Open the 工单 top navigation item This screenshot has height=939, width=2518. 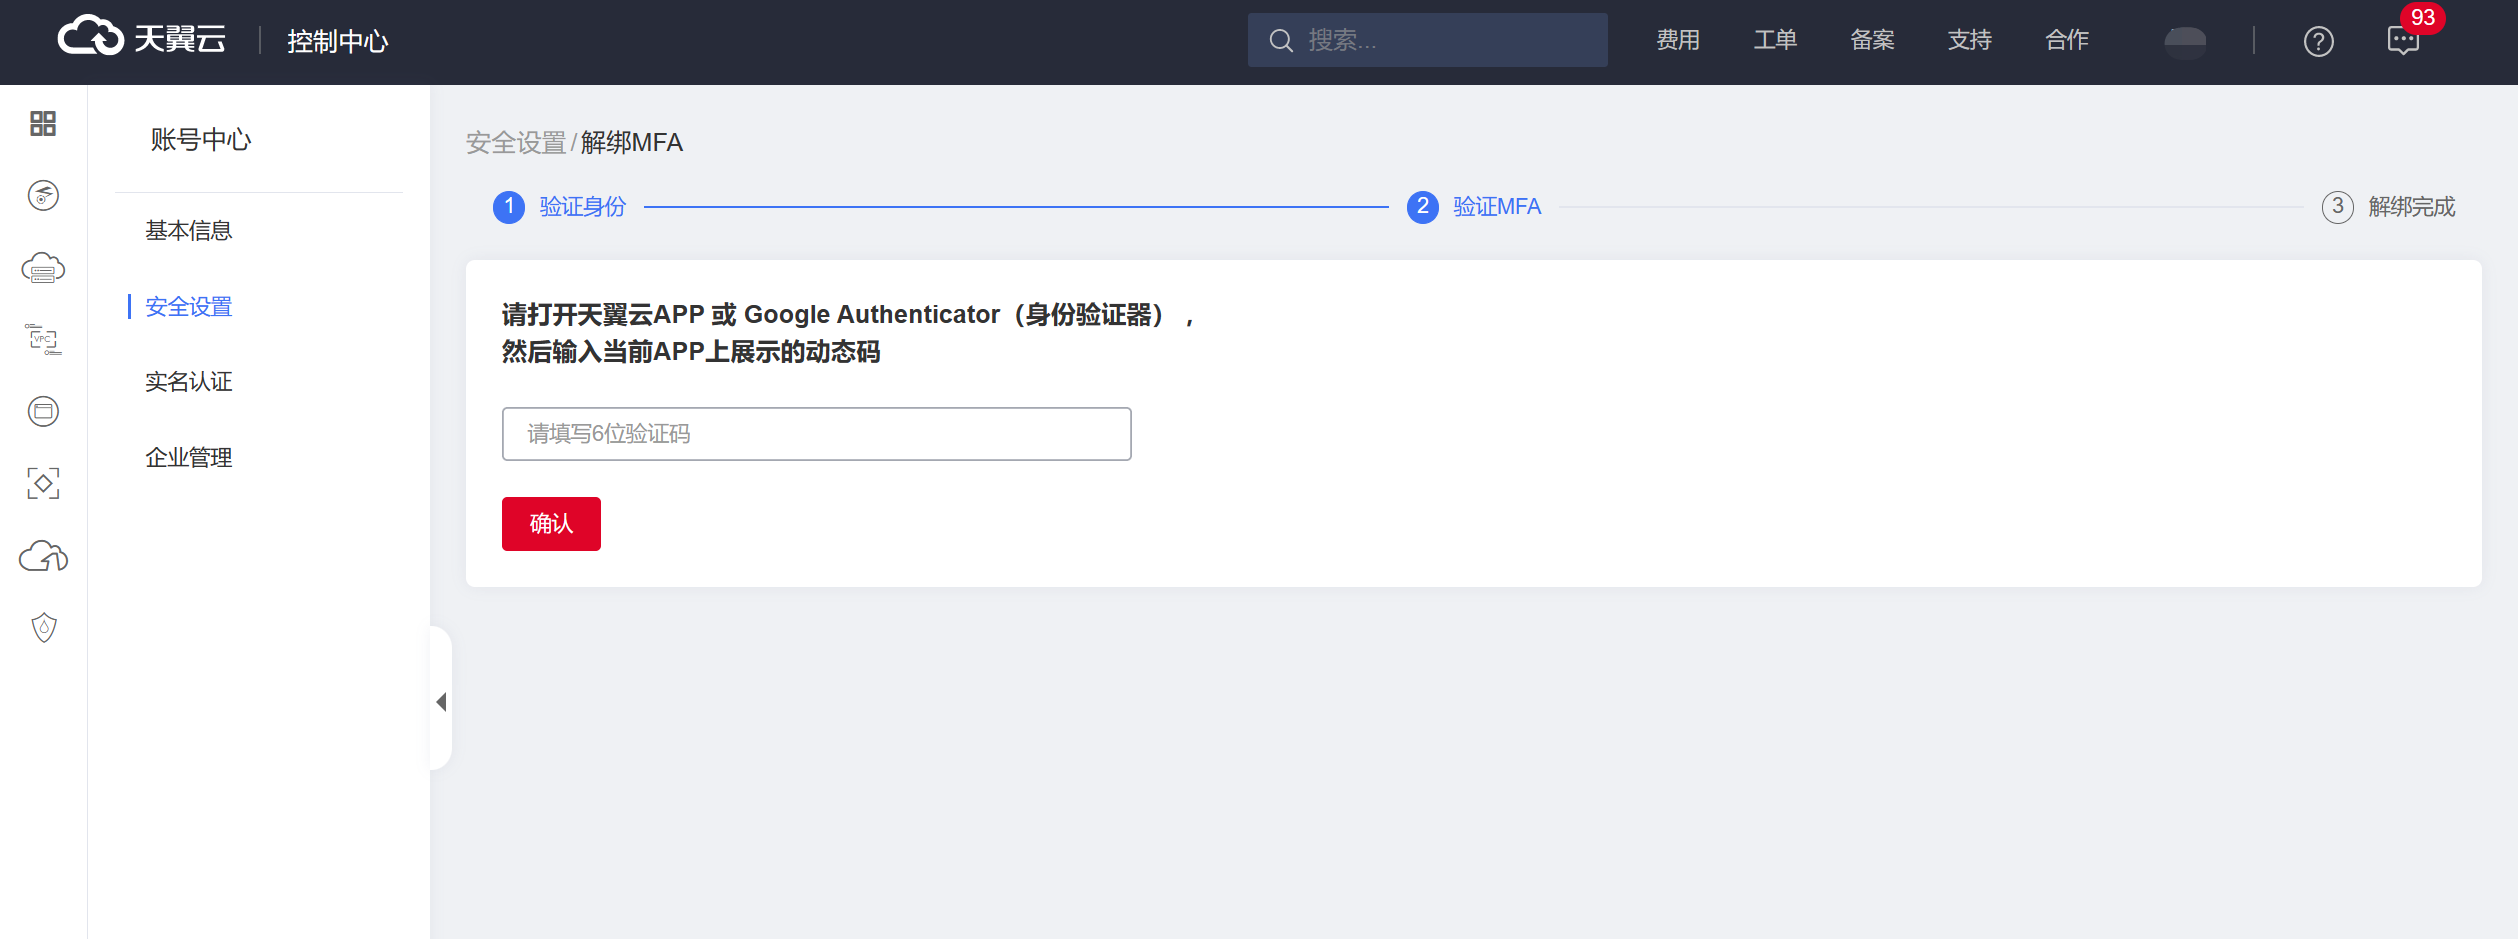[1775, 40]
